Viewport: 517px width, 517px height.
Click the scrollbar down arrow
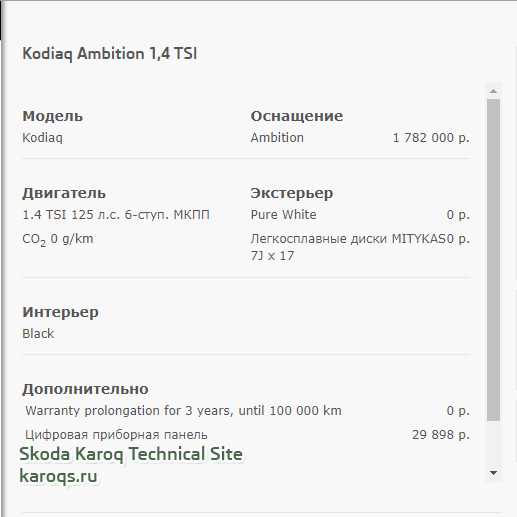[493, 473]
